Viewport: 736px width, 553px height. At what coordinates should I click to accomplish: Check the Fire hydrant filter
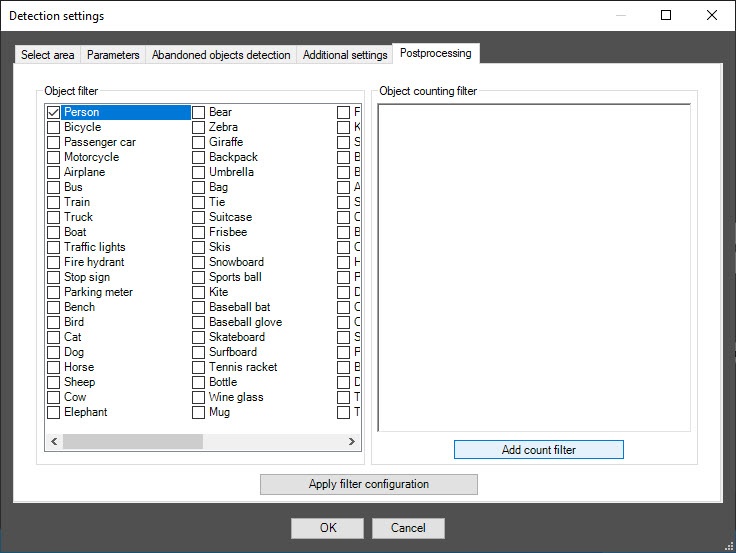[54, 263]
